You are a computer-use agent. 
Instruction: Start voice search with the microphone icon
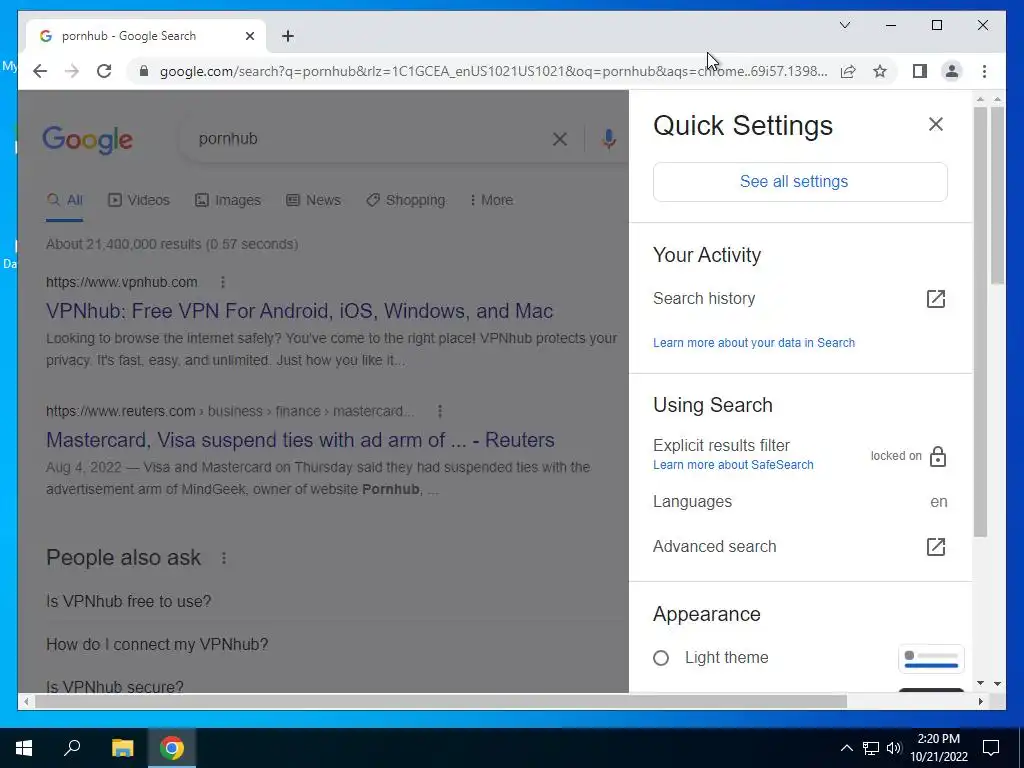click(609, 139)
